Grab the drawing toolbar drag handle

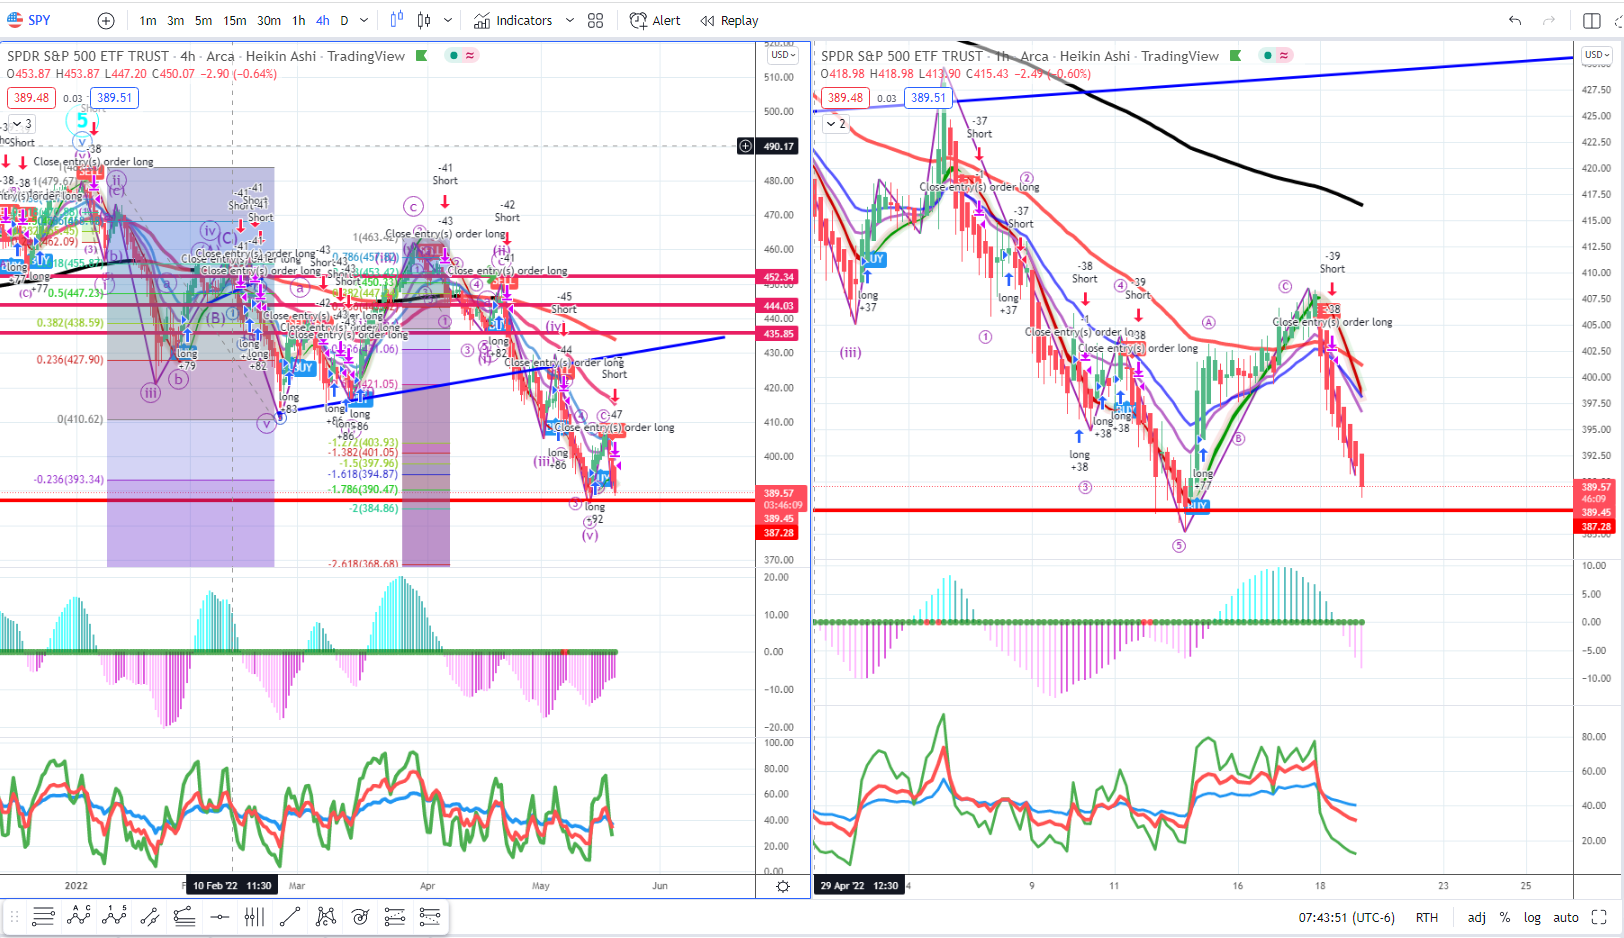(x=14, y=916)
